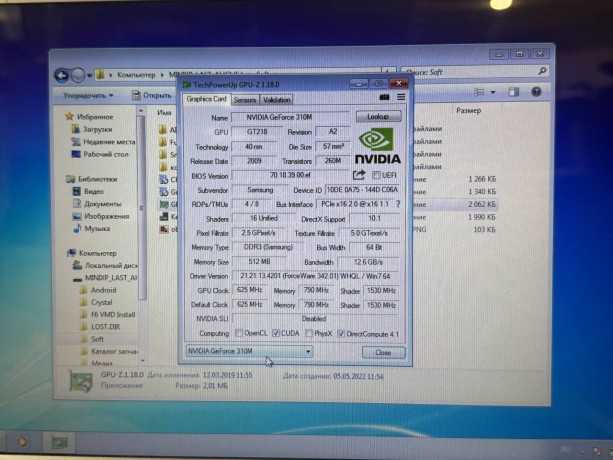Select the file row sized 1 266 КБ
613x460 pixels.
[328, 179]
